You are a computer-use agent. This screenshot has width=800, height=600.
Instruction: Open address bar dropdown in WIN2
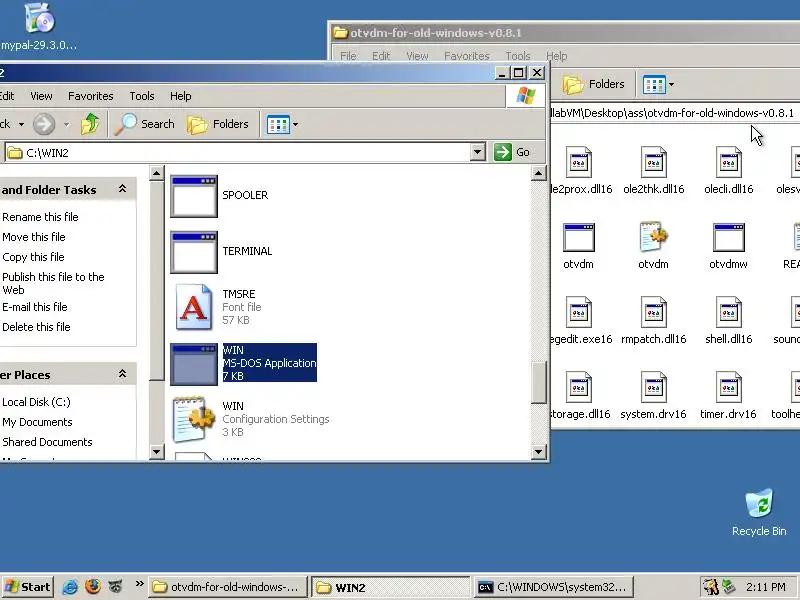[478, 152]
